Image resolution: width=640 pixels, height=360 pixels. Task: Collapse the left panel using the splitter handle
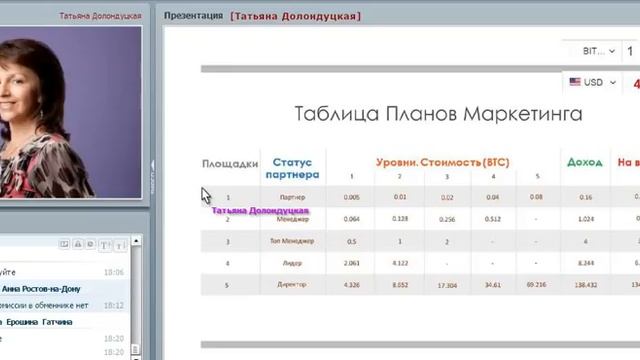tap(153, 177)
